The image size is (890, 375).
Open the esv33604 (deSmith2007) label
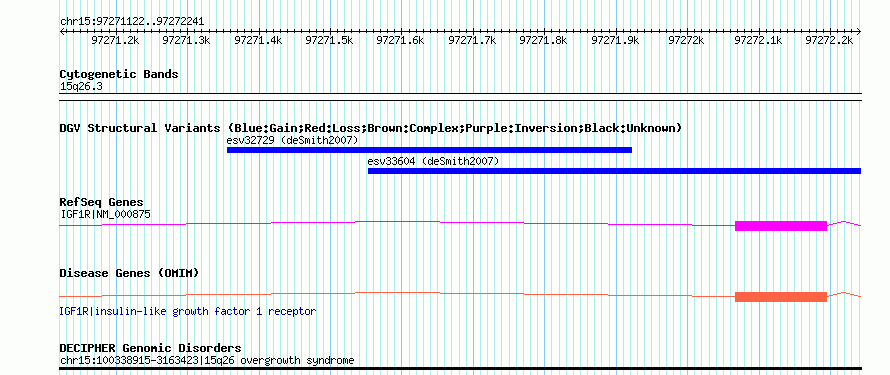coord(434,162)
